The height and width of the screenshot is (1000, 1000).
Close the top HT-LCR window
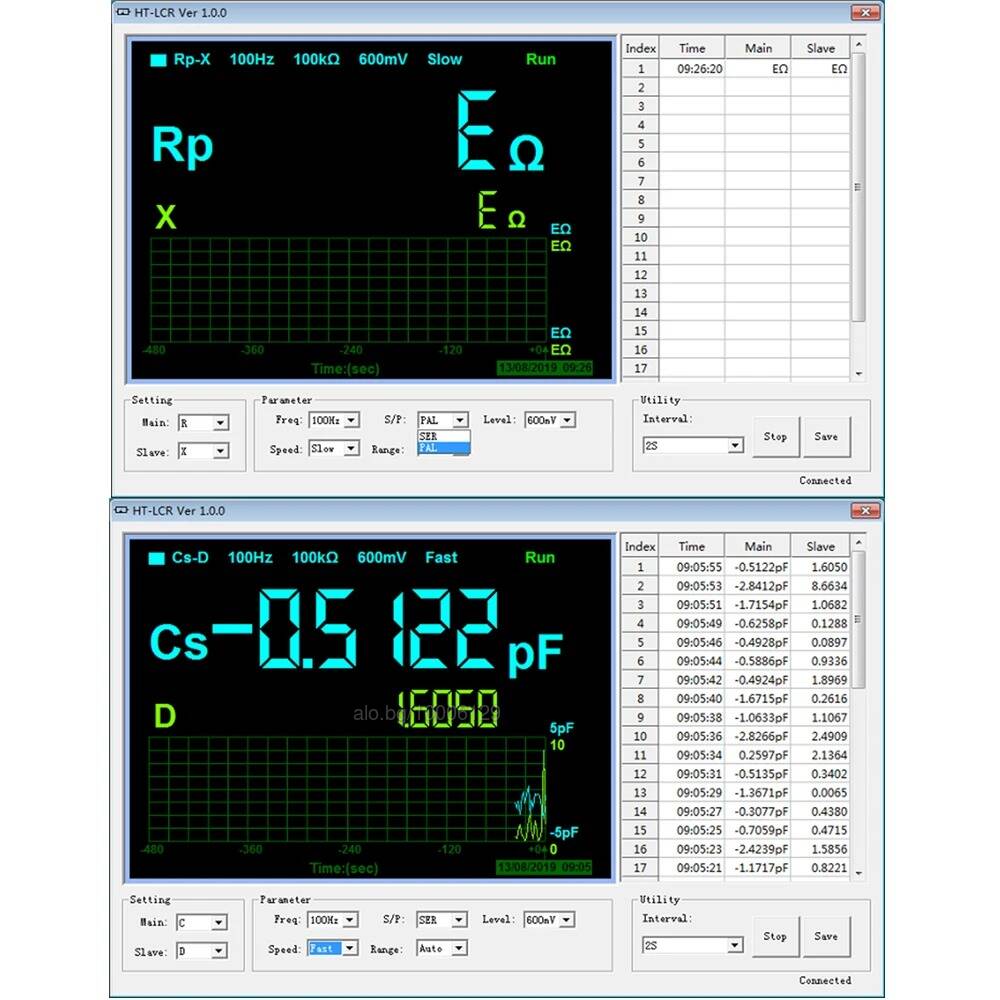(866, 12)
